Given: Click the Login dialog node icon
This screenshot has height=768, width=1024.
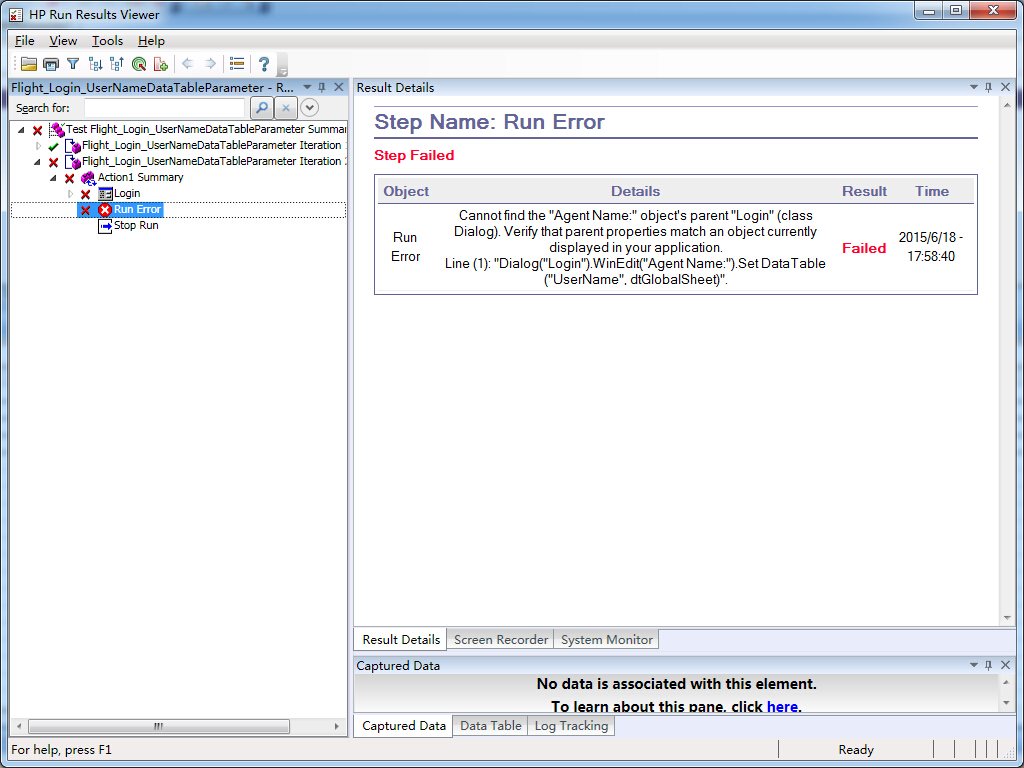Looking at the screenshot, I should [x=105, y=194].
